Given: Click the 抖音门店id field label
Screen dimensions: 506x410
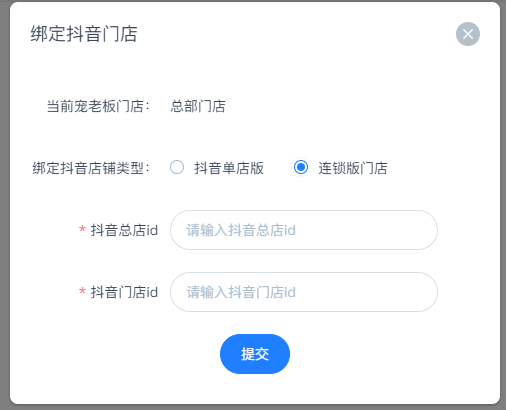Looking at the screenshot, I should pos(124,292).
